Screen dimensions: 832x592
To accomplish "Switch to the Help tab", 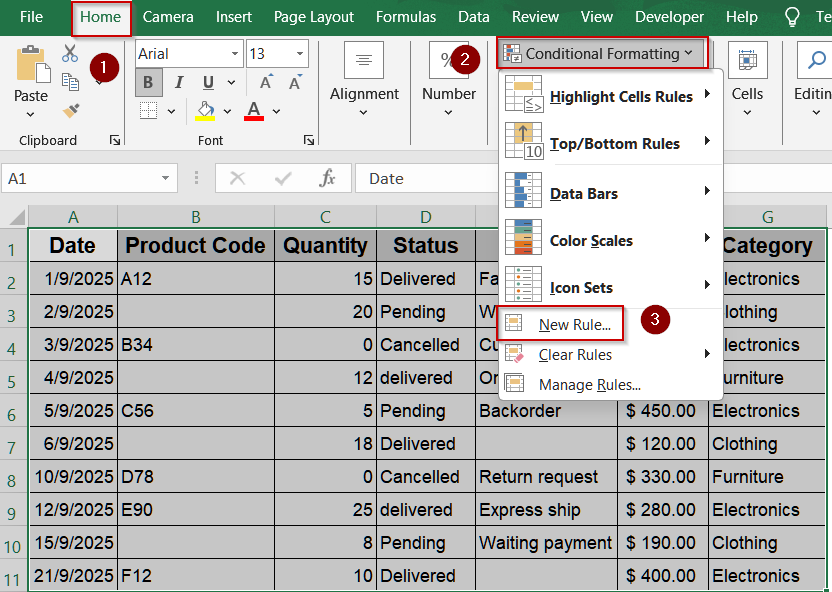I will [x=741, y=17].
